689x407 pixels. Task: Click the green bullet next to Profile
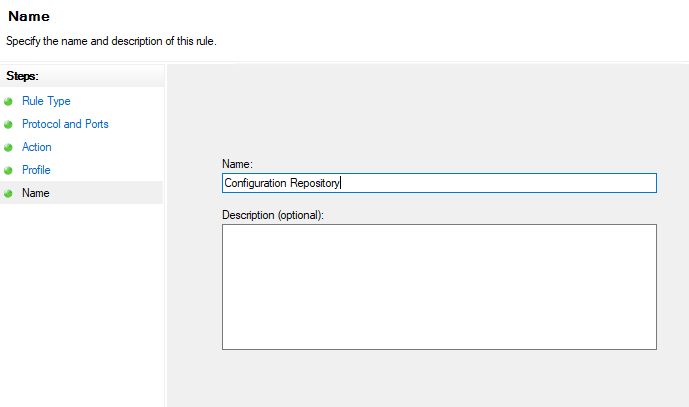tap(9, 171)
